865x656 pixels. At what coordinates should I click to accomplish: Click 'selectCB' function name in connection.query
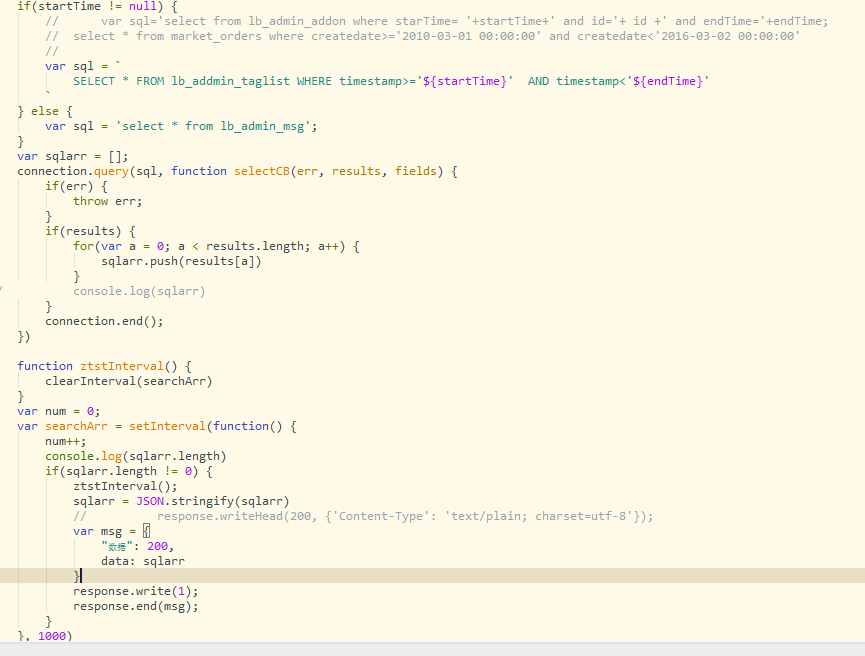point(261,171)
